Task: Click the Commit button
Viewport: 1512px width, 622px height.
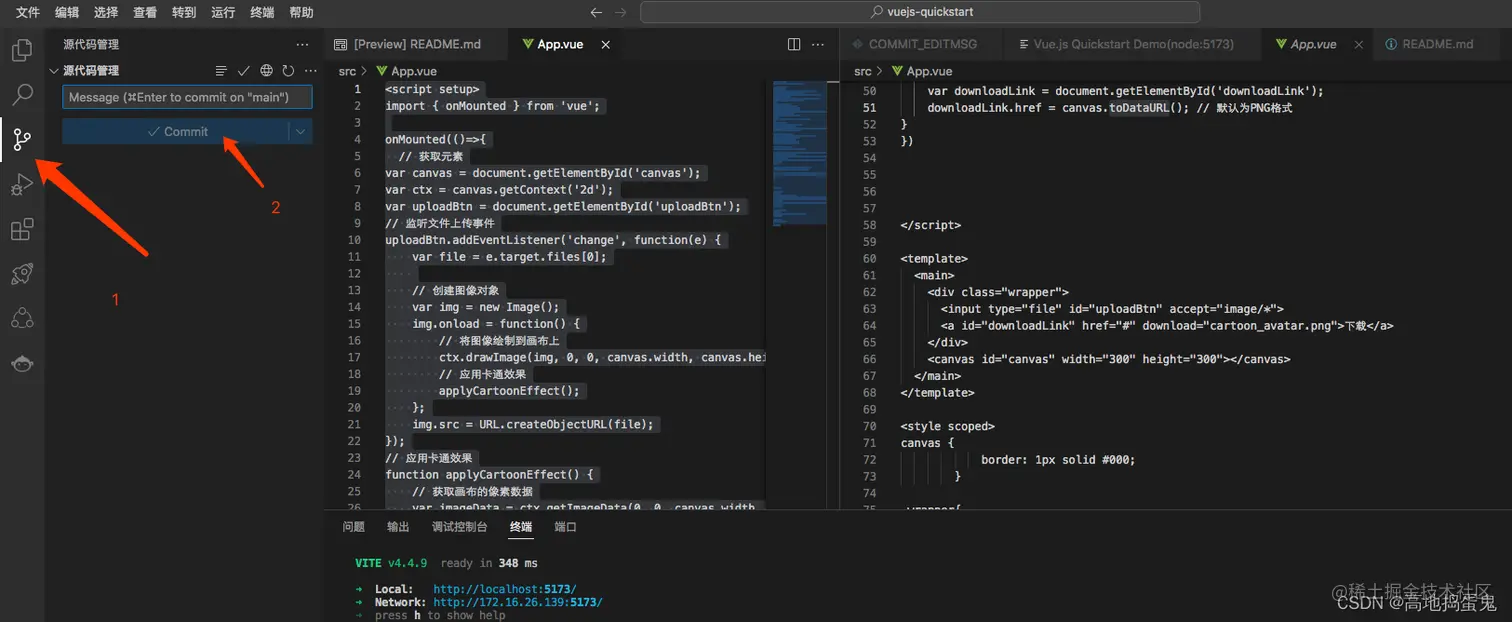Action: point(176,131)
